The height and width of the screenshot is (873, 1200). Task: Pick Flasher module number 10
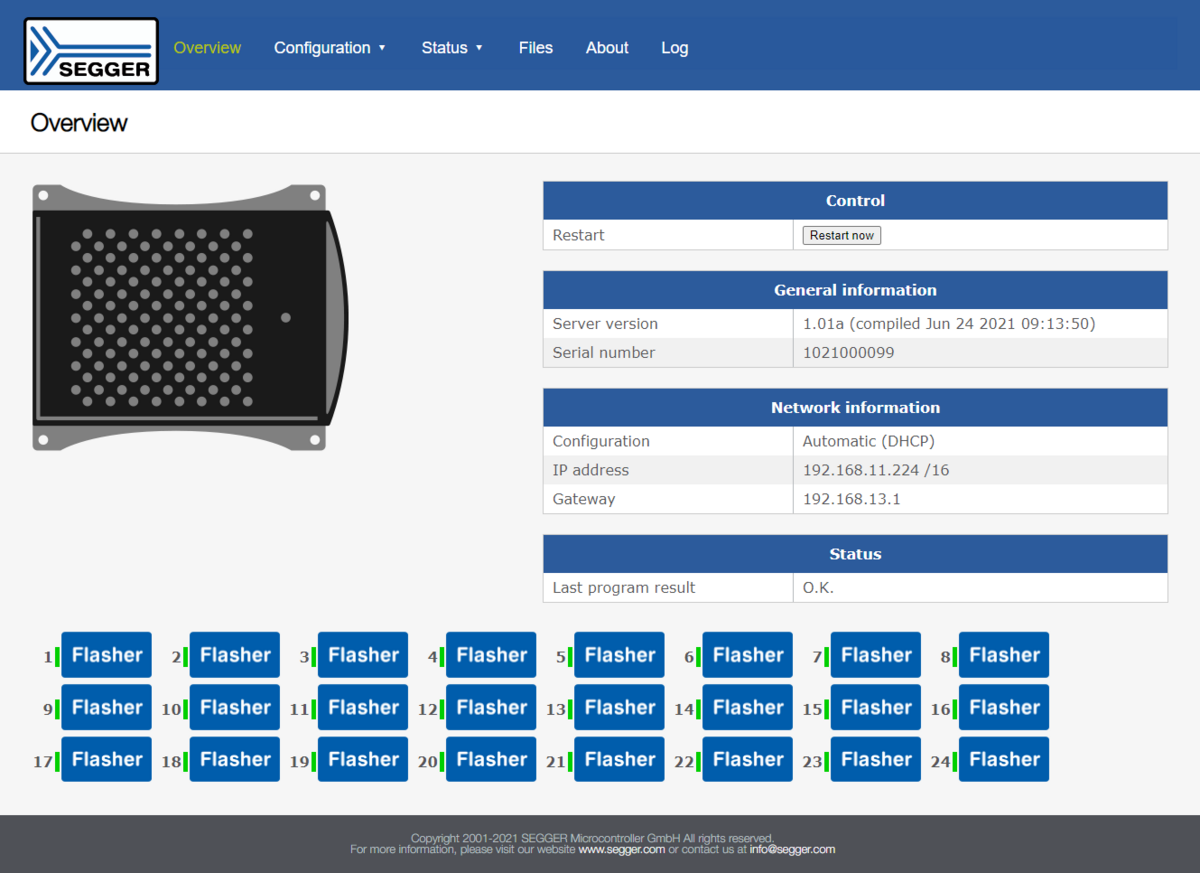coord(234,707)
